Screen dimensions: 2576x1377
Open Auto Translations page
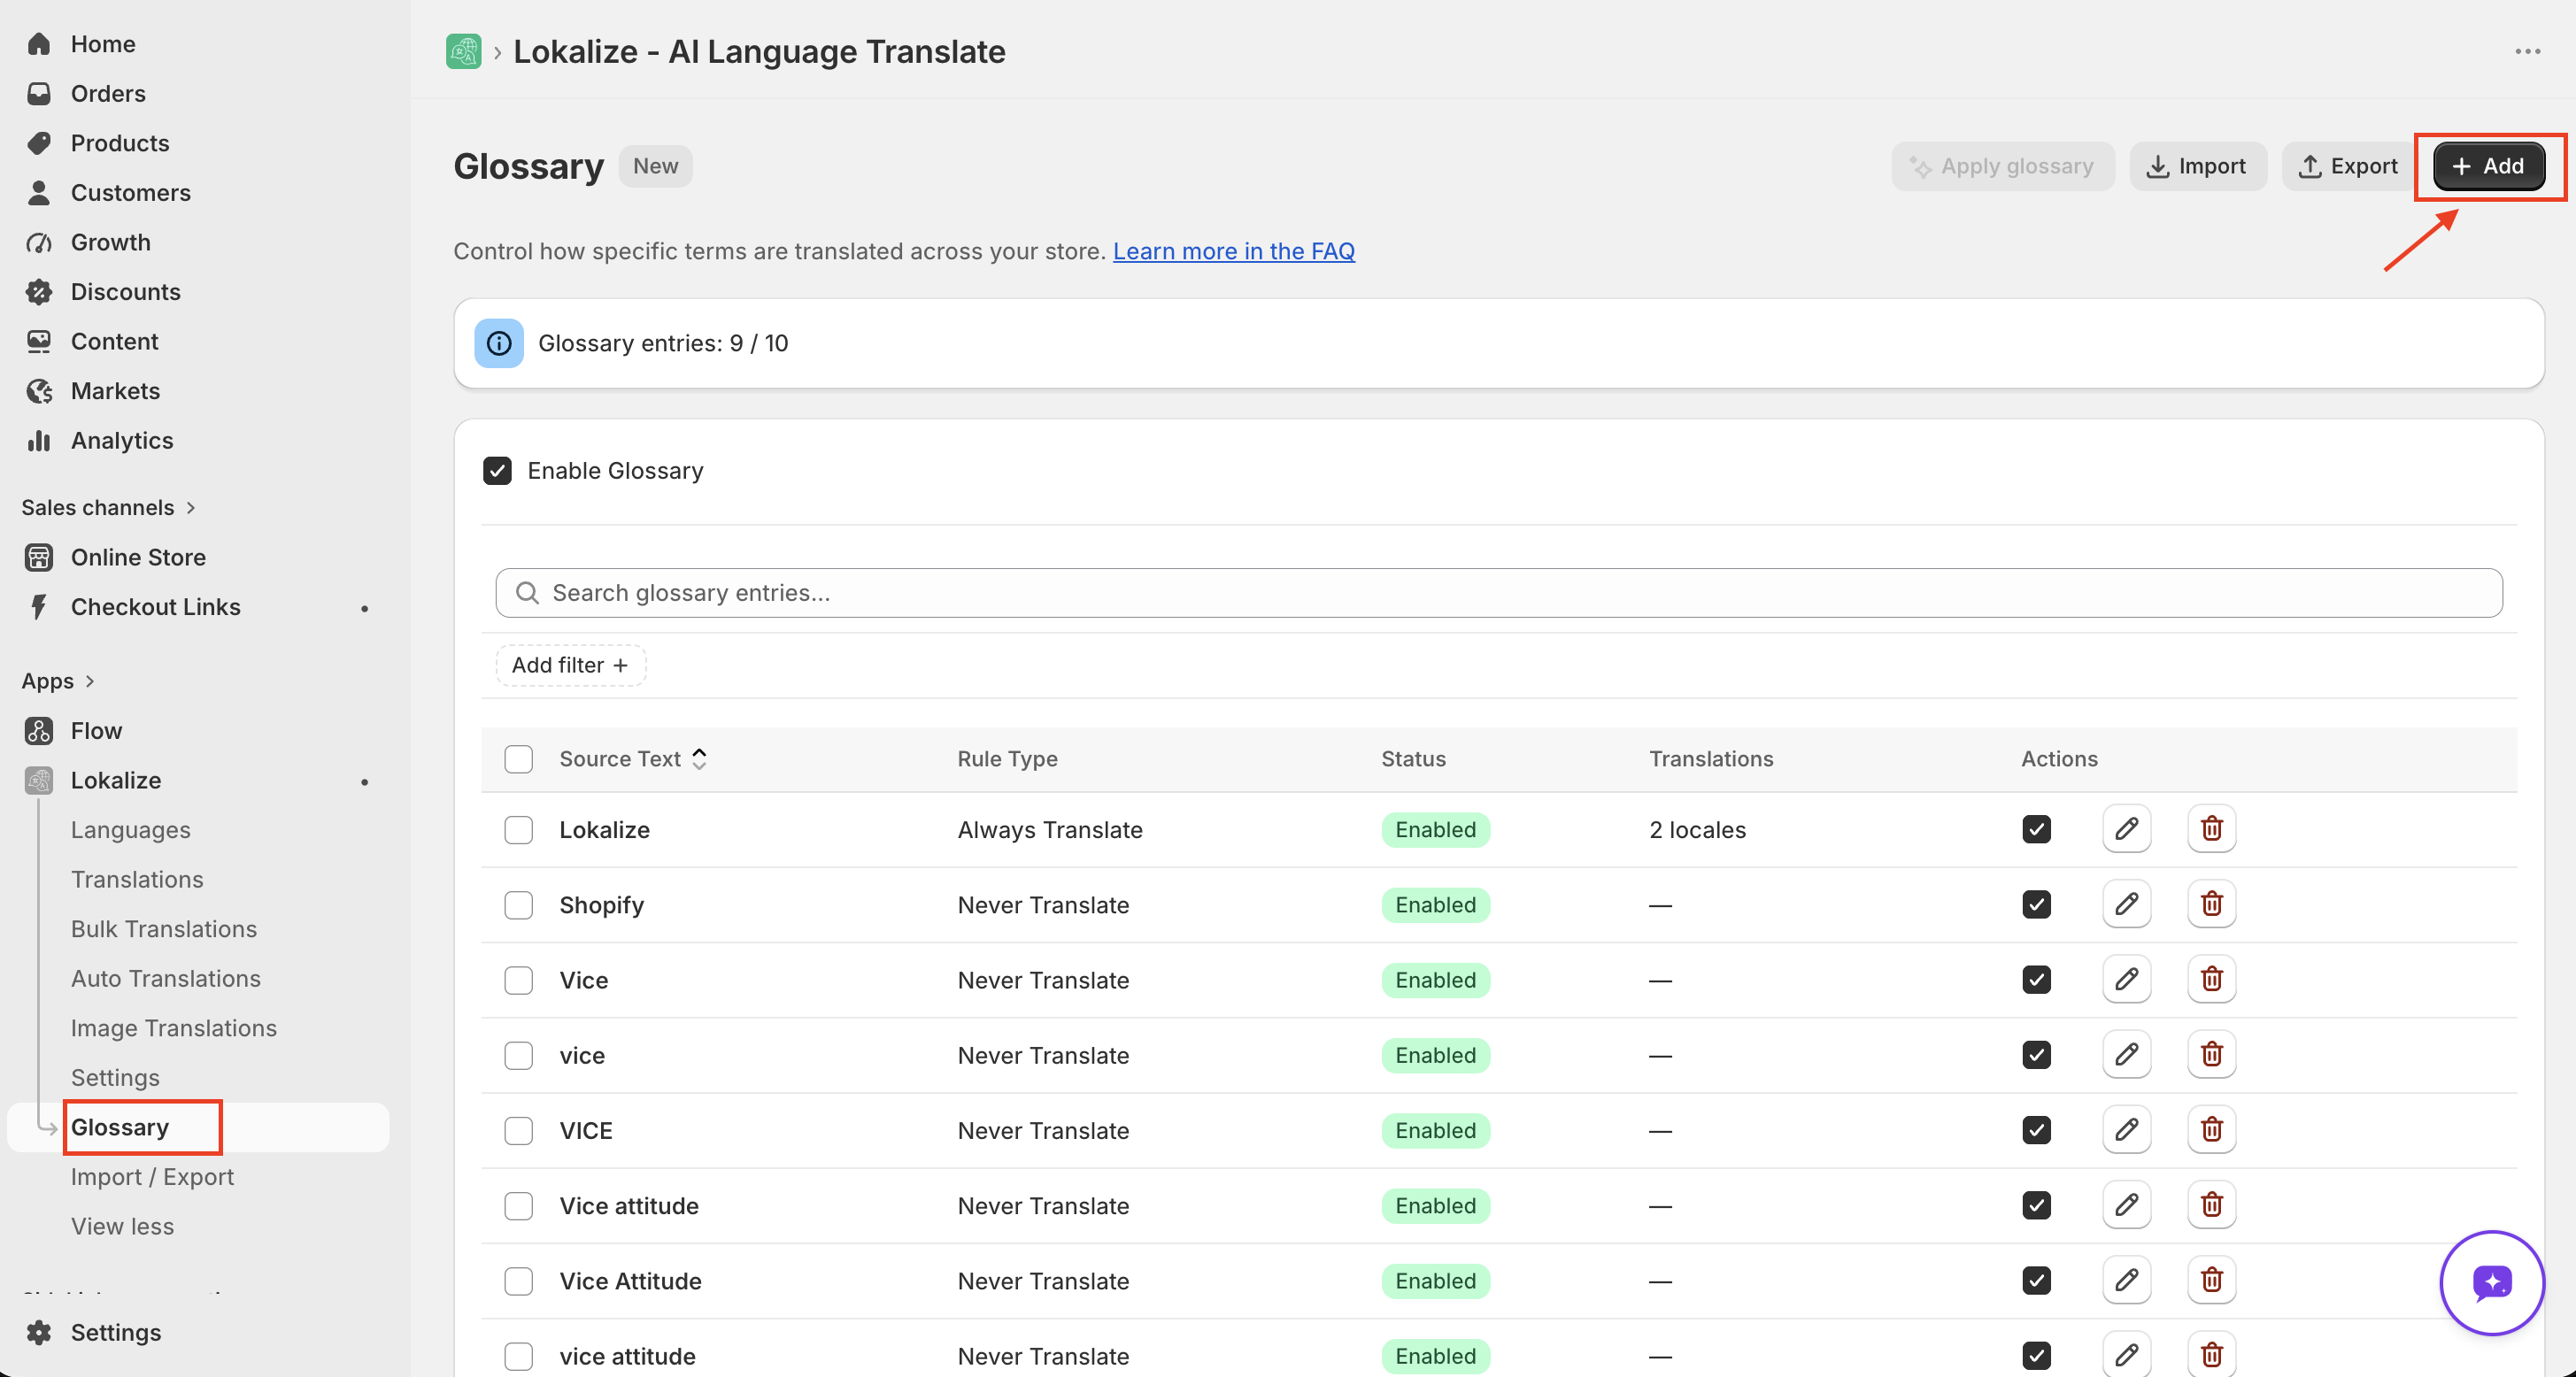[x=165, y=979]
